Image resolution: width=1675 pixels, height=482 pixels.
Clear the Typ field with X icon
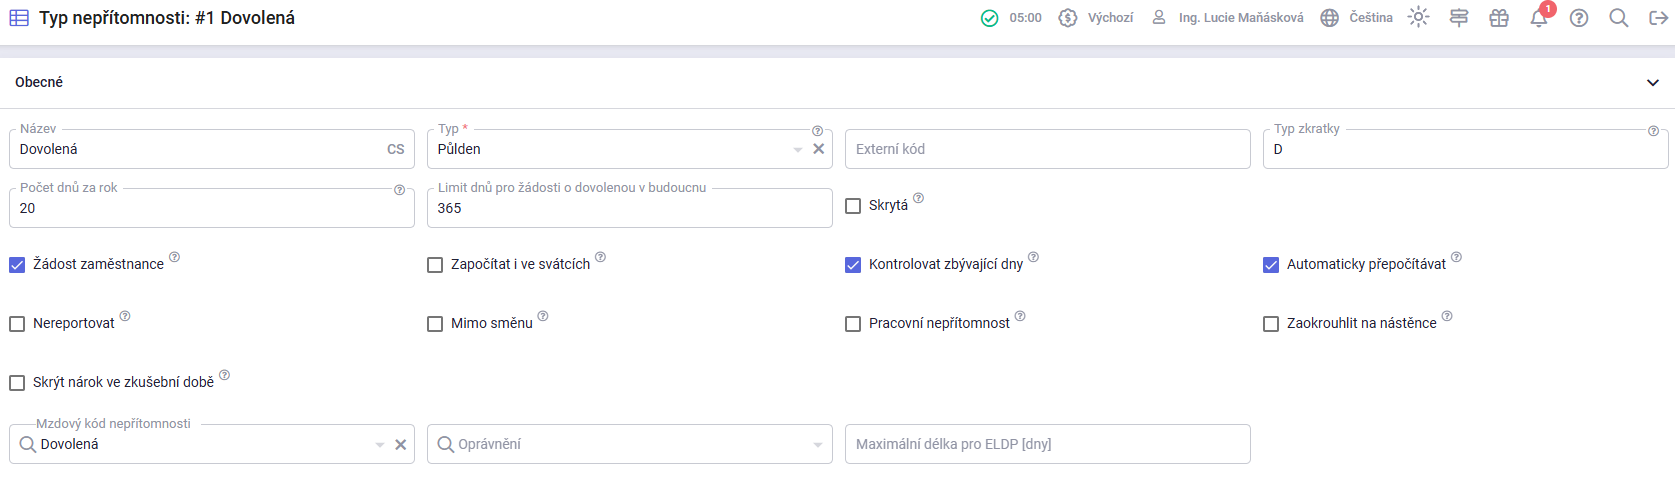(x=818, y=149)
